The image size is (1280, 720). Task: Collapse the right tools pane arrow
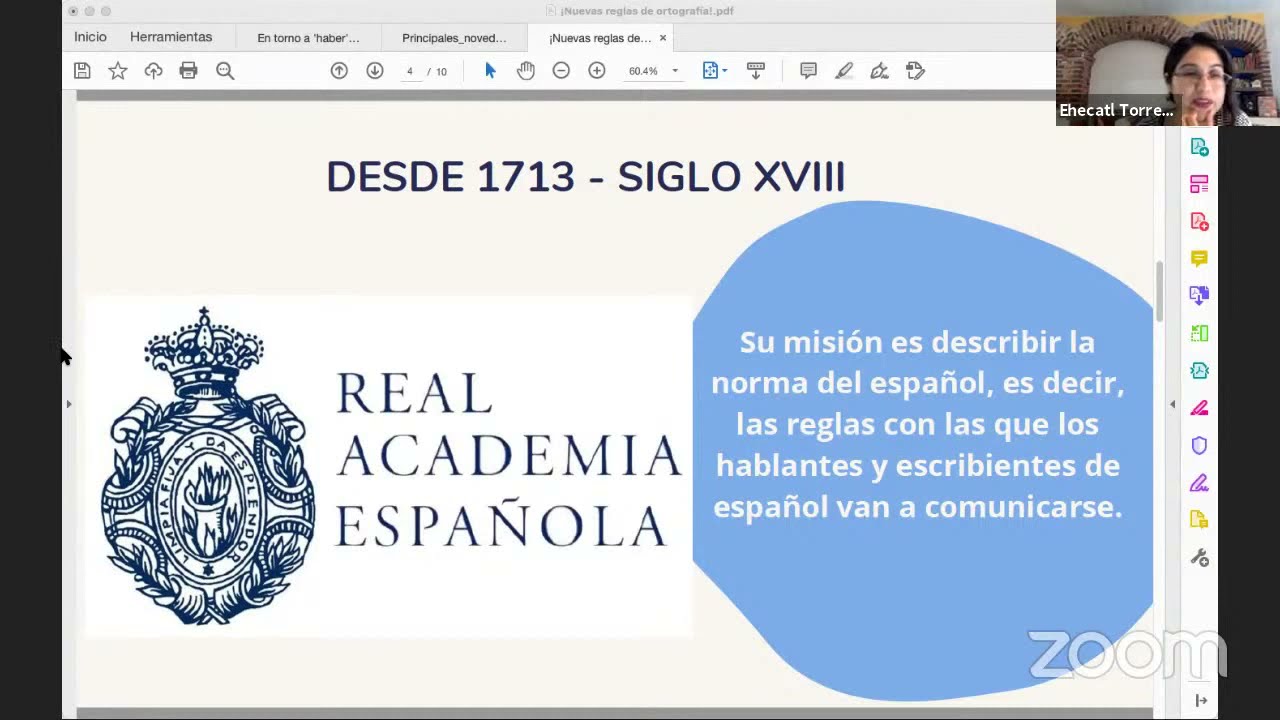[1172, 404]
